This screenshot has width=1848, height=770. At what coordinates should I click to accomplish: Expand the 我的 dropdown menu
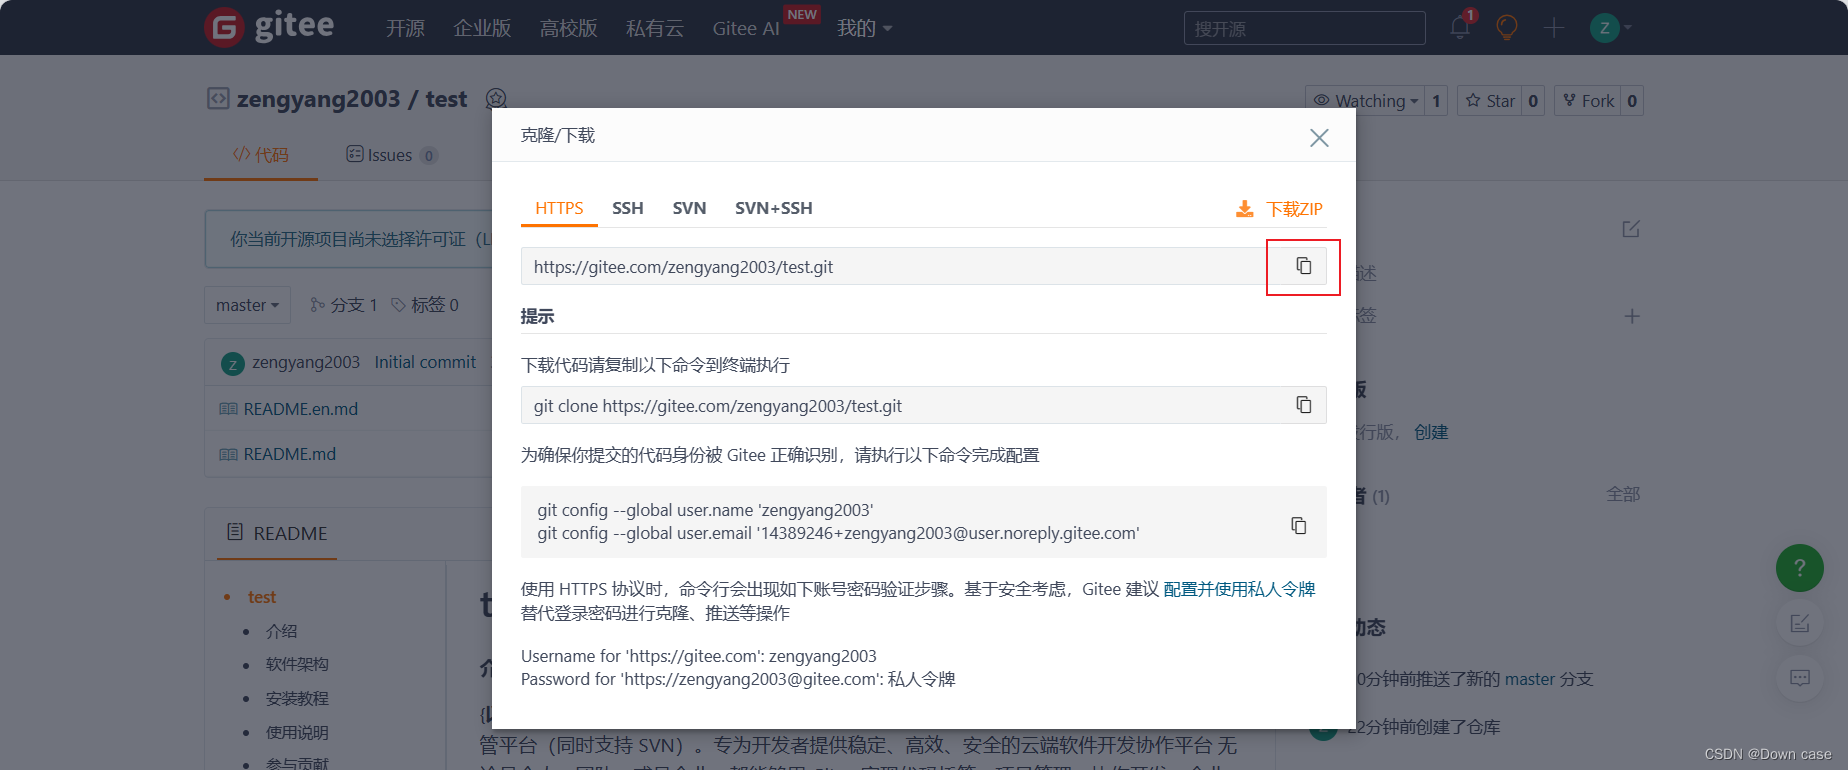[x=864, y=28]
